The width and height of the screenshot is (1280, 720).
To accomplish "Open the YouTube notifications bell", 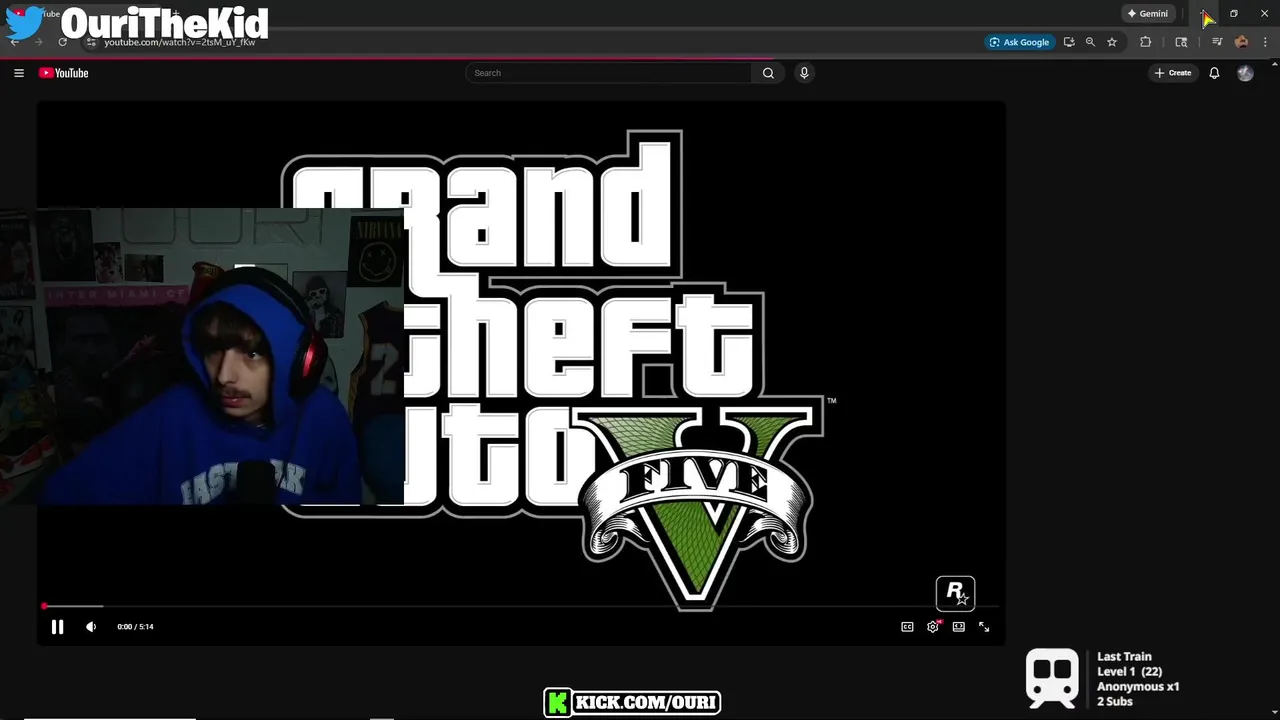I will (x=1214, y=73).
